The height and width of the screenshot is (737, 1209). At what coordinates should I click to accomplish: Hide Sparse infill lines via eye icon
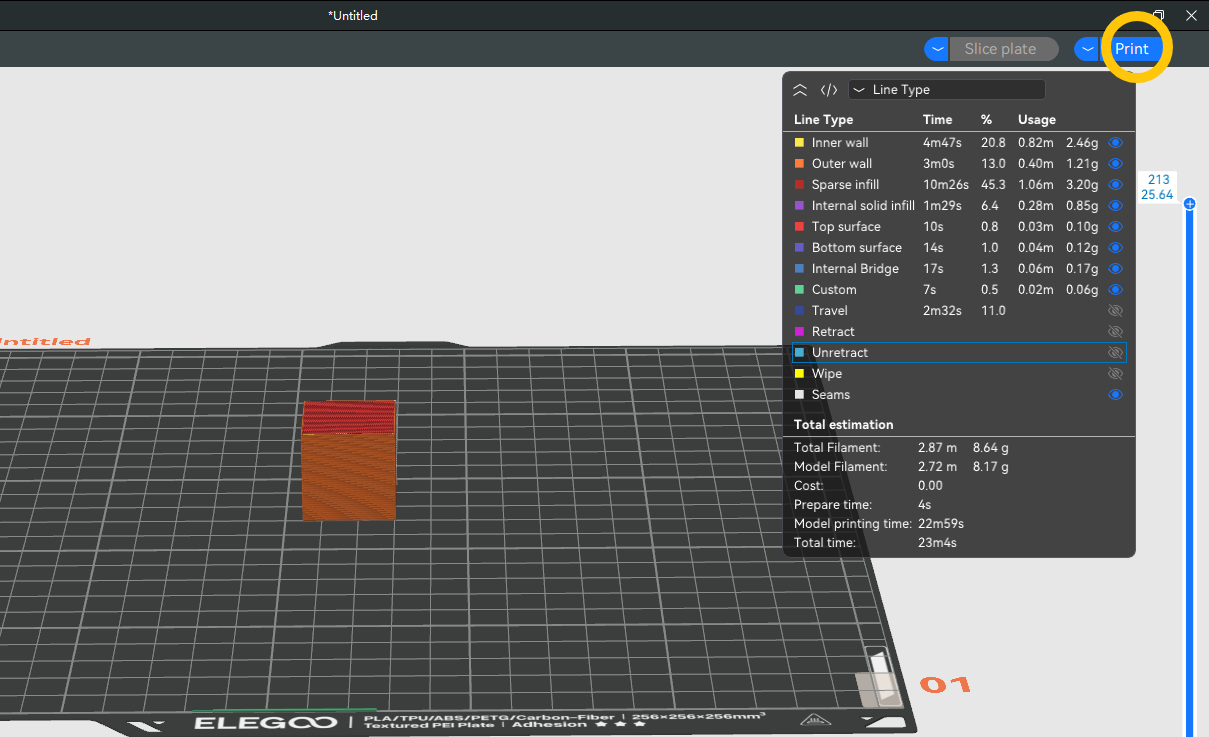click(1116, 185)
